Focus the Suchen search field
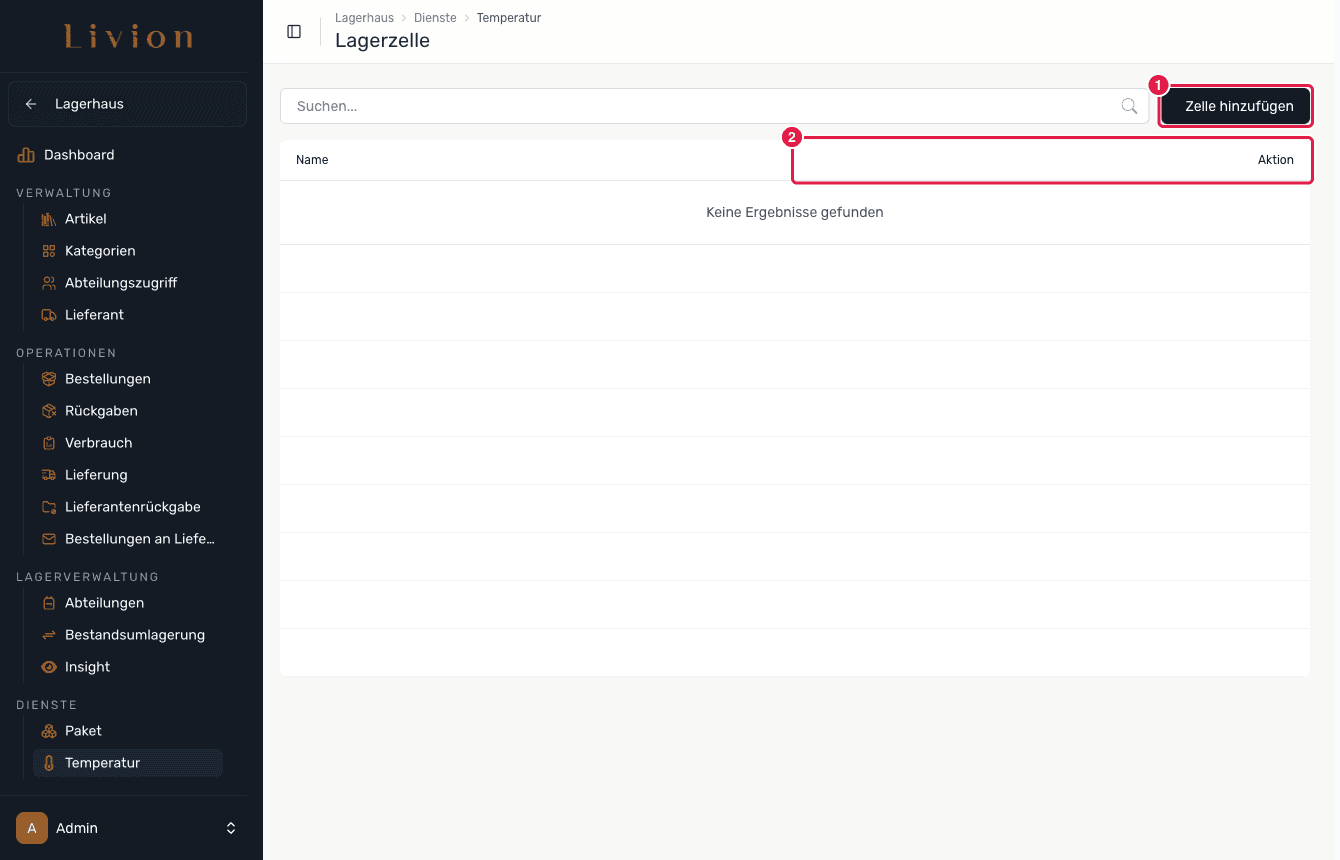Screen dimensions: 1340x860 [714, 106]
